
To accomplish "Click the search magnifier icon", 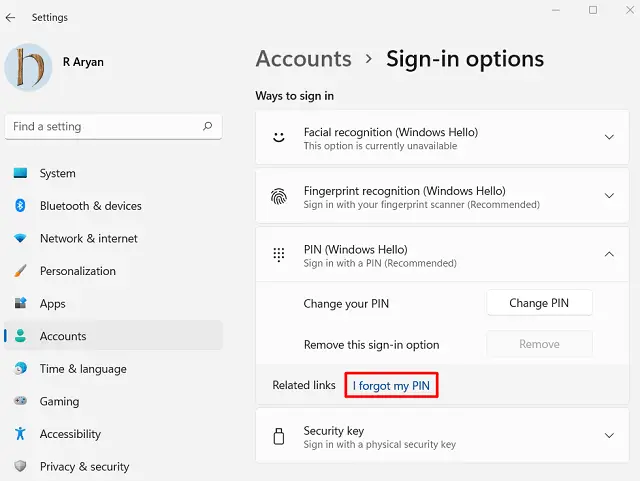I will (207, 126).
